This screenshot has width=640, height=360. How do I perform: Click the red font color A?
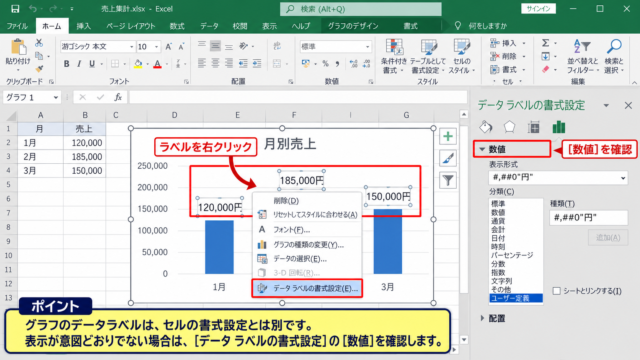[x=158, y=64]
